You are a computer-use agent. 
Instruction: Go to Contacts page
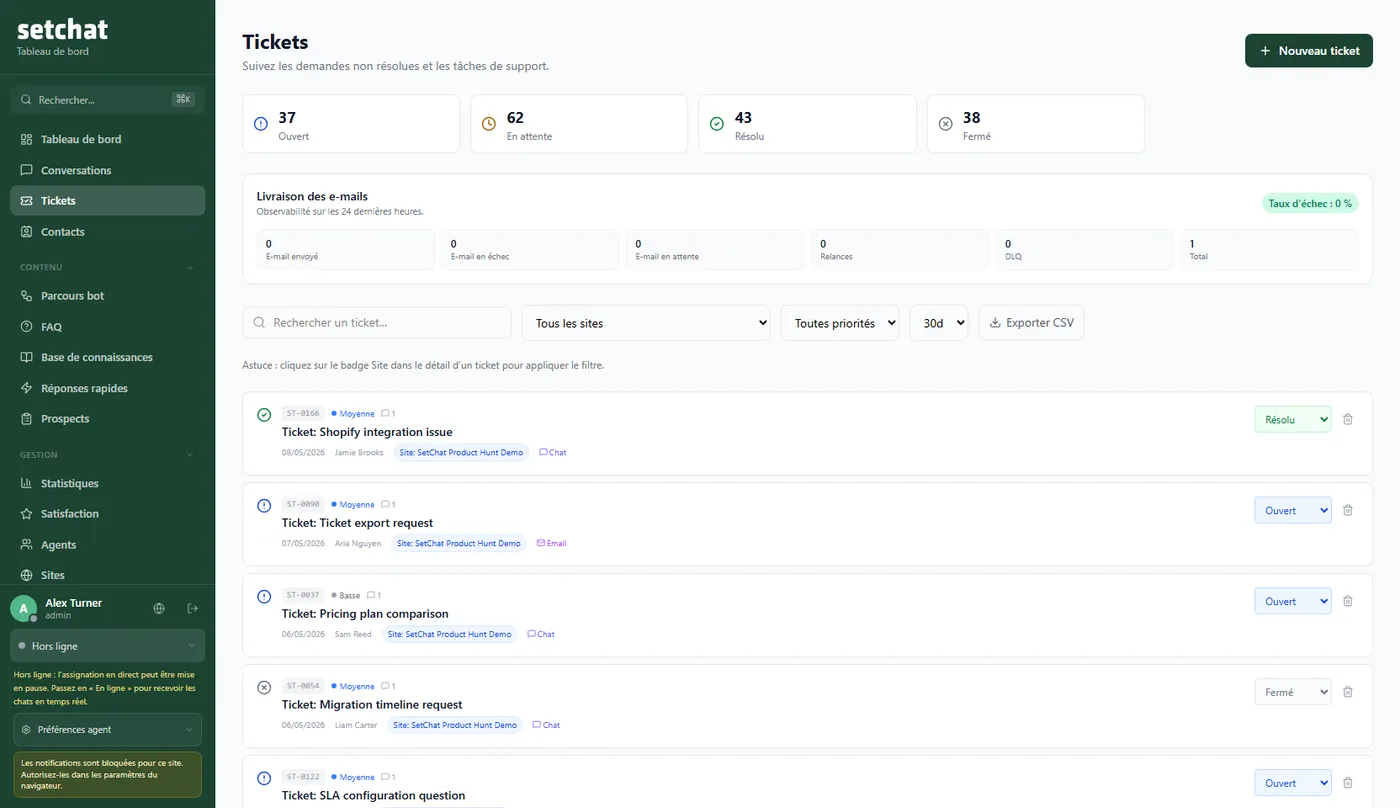[107, 232]
